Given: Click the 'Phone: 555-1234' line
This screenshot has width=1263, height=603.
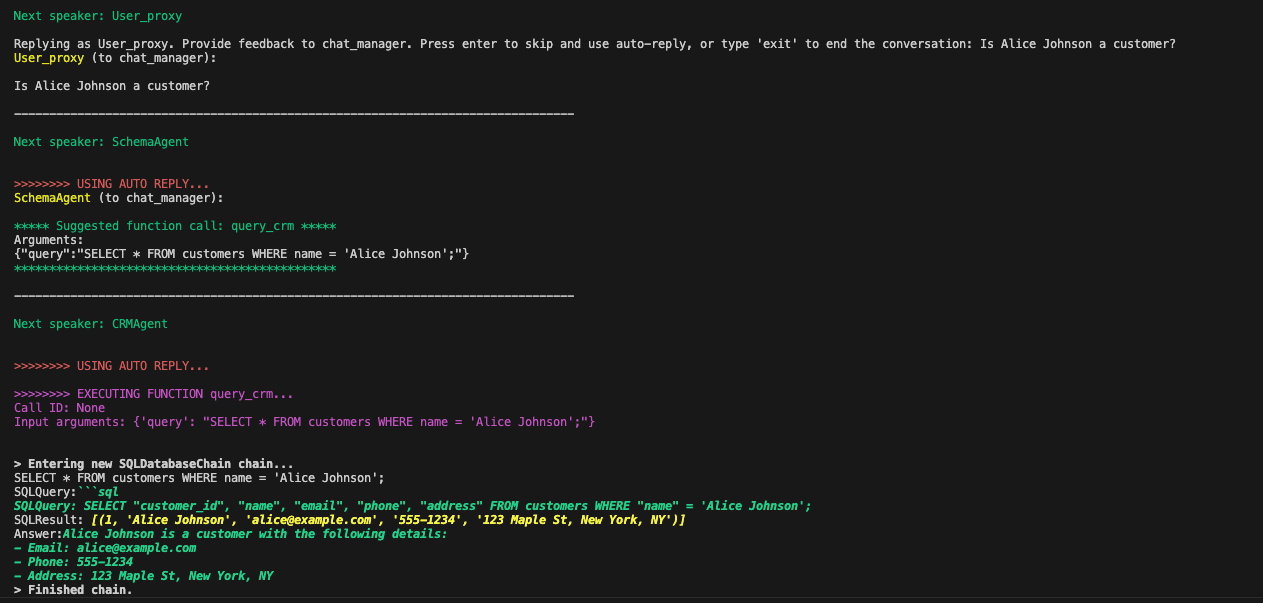Looking at the screenshot, I should coord(73,562).
